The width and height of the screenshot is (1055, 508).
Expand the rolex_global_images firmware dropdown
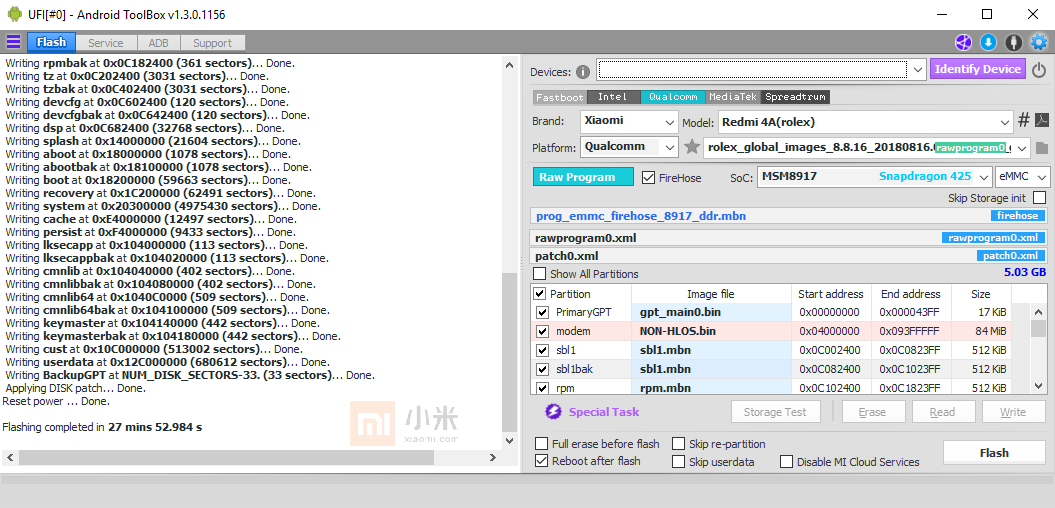[x=1023, y=147]
